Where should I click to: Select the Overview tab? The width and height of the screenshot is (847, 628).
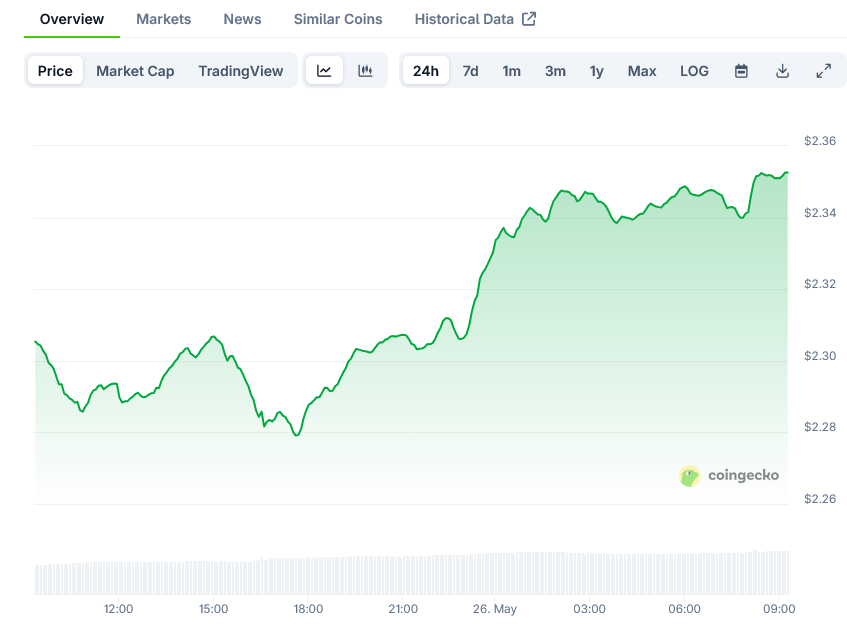[x=72, y=19]
